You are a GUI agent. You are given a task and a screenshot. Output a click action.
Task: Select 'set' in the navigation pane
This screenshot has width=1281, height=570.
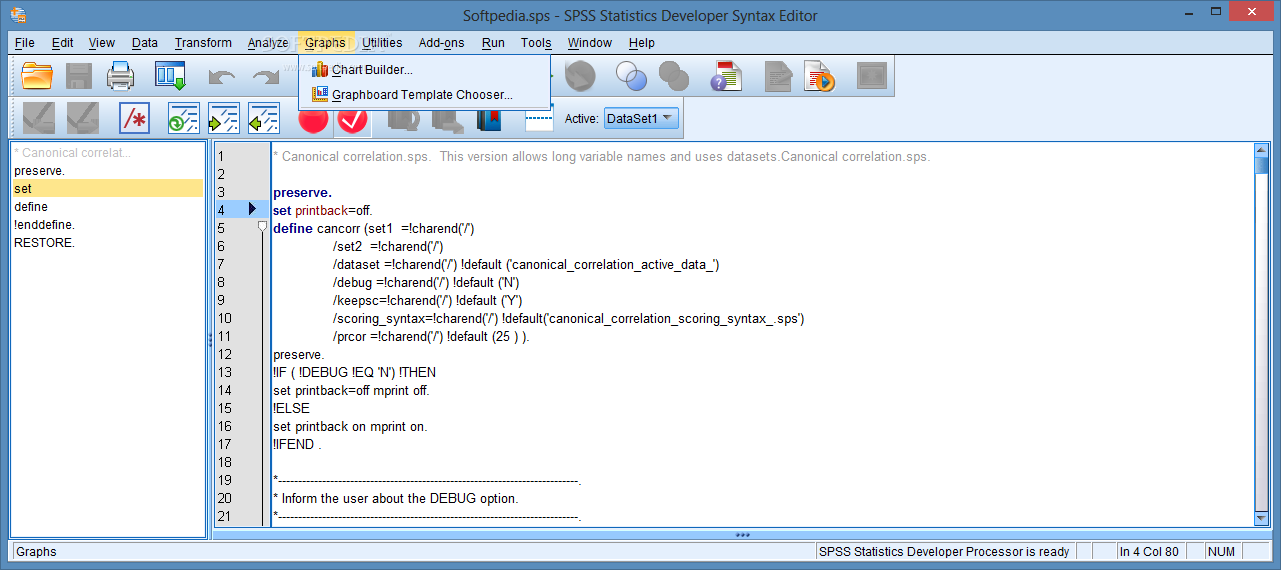pos(107,189)
